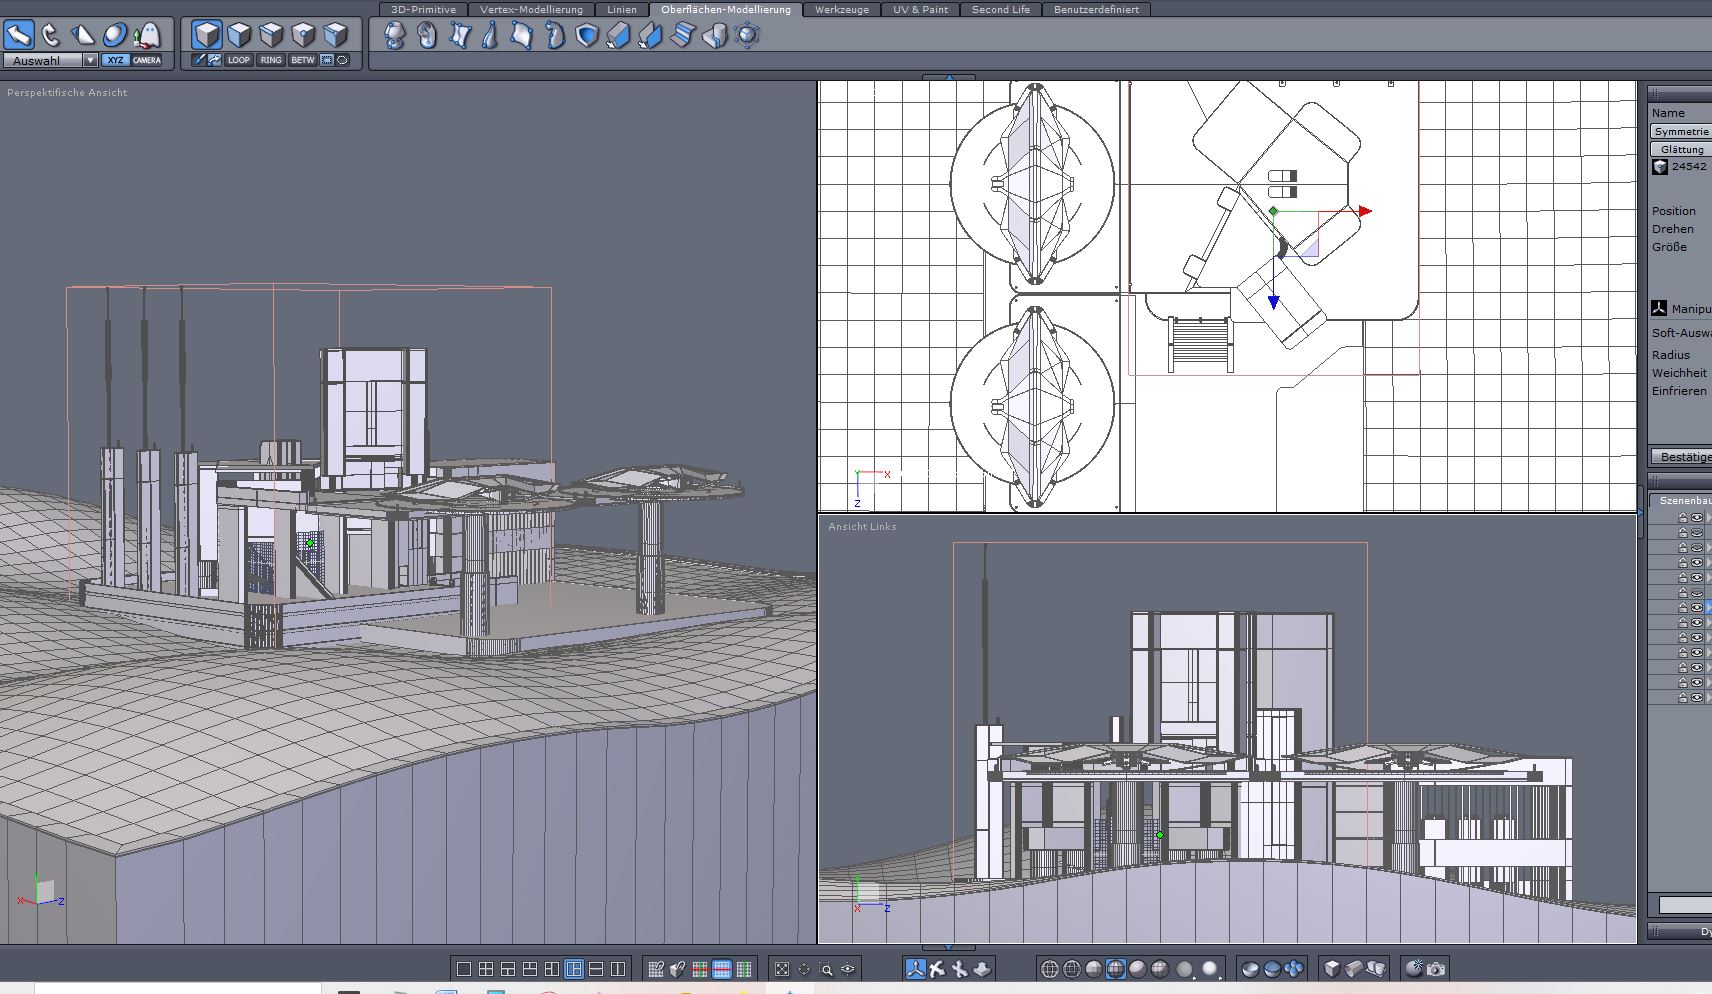Click the four-view layout icon
The width and height of the screenshot is (1712, 994).
486,969
